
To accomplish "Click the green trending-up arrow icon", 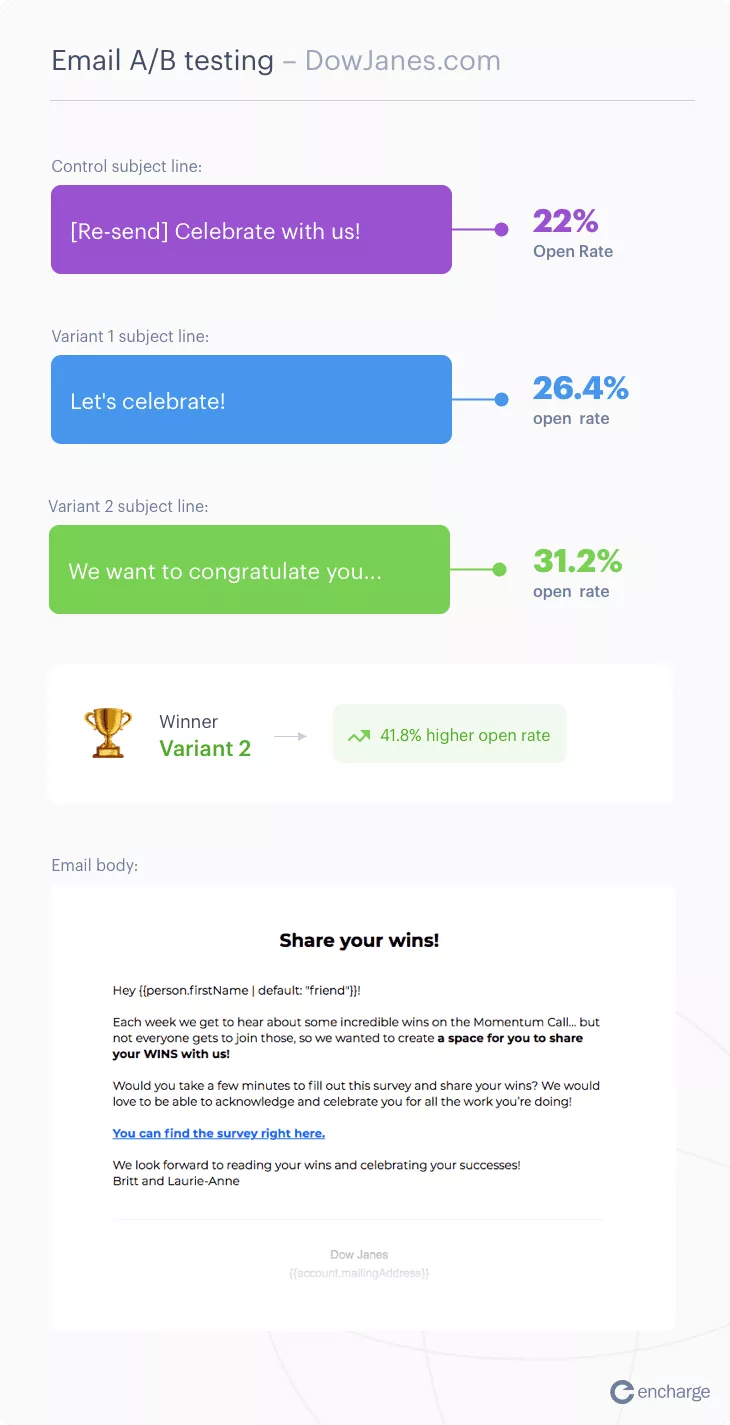I will (358, 736).
